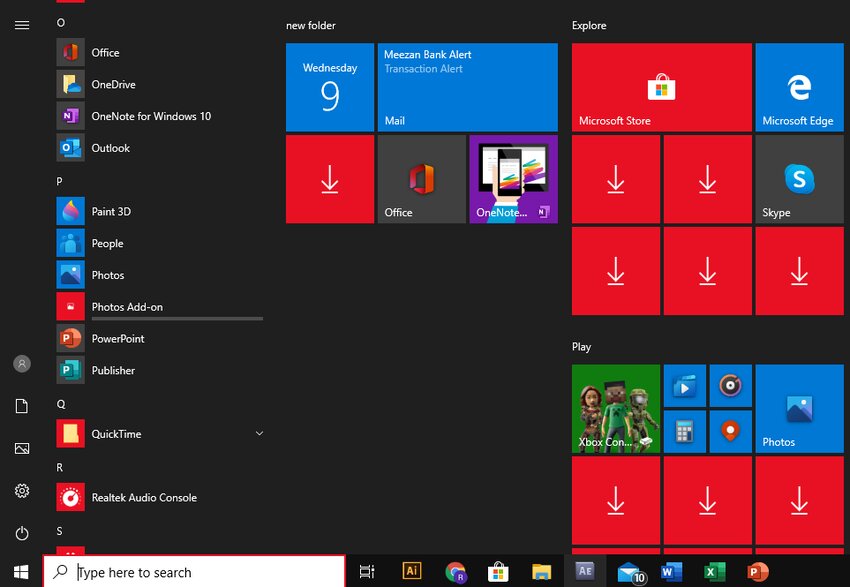Open Excel from the taskbar

tap(714, 572)
